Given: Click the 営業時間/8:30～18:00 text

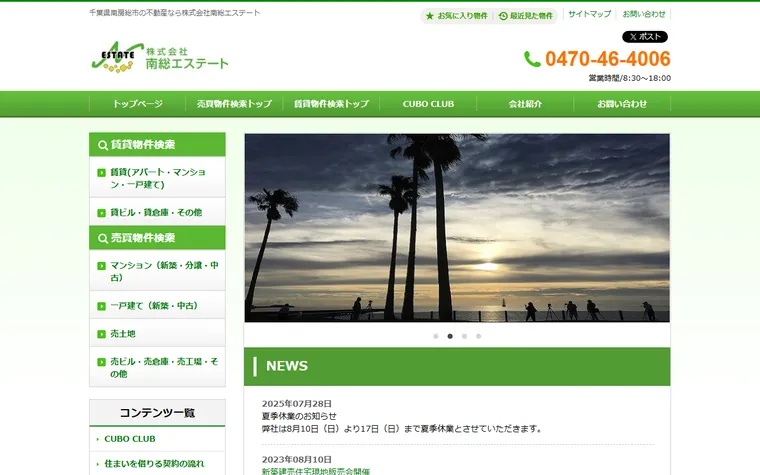Looking at the screenshot, I should click(x=630, y=78).
